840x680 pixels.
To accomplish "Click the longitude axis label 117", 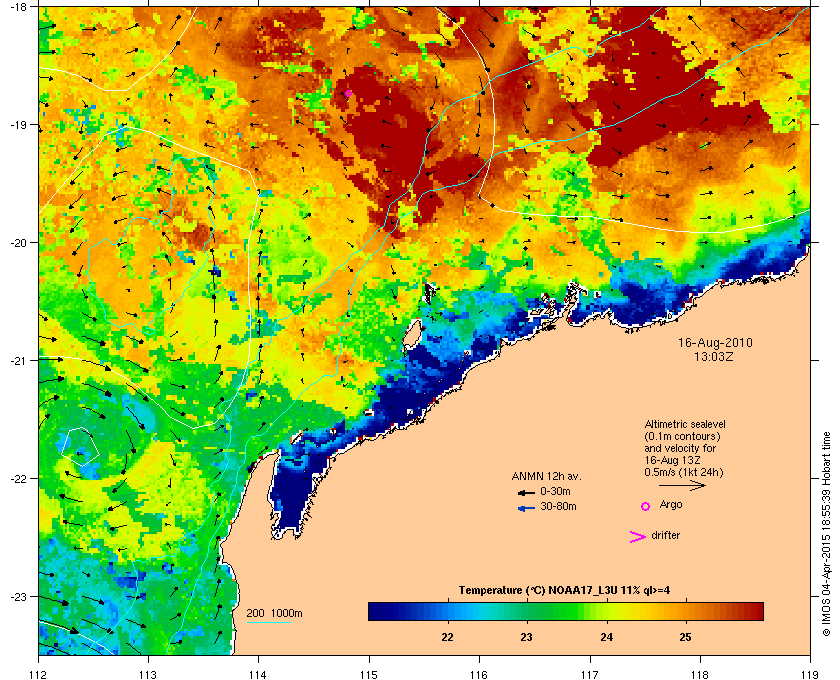I will point(589,675).
